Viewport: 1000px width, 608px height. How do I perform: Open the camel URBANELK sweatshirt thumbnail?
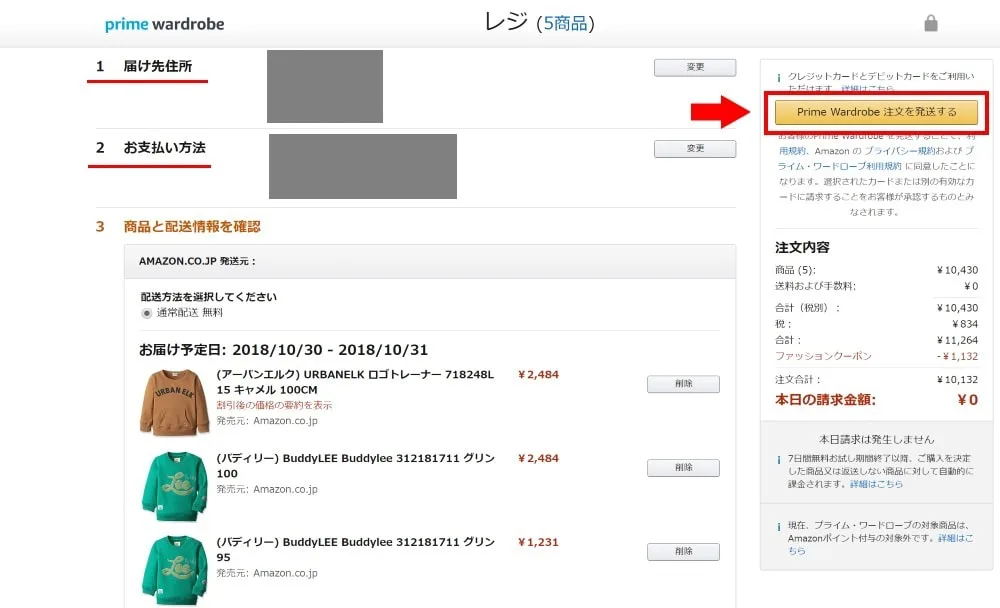coord(173,402)
